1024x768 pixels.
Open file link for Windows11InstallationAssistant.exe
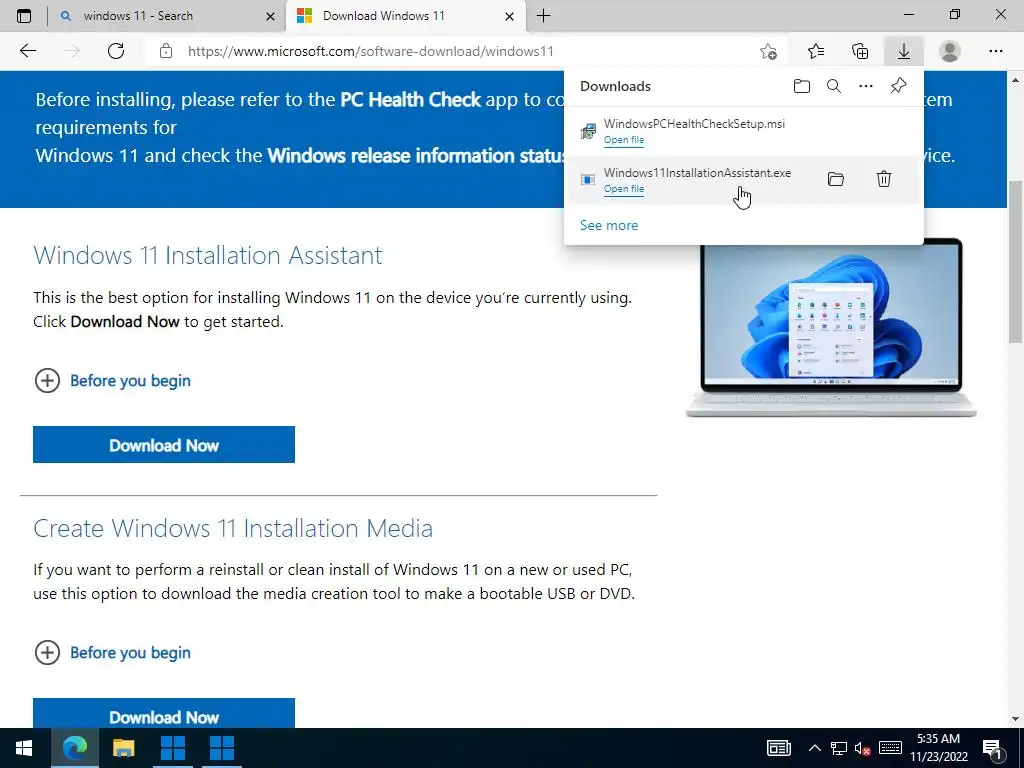tap(624, 189)
